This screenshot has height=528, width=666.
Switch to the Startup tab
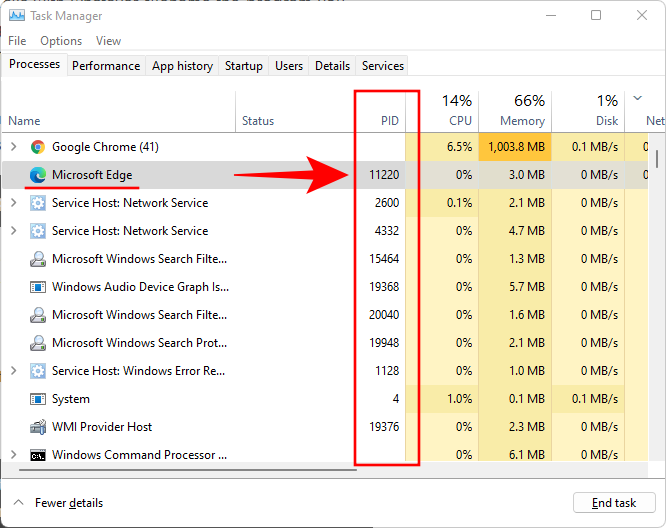tap(244, 66)
